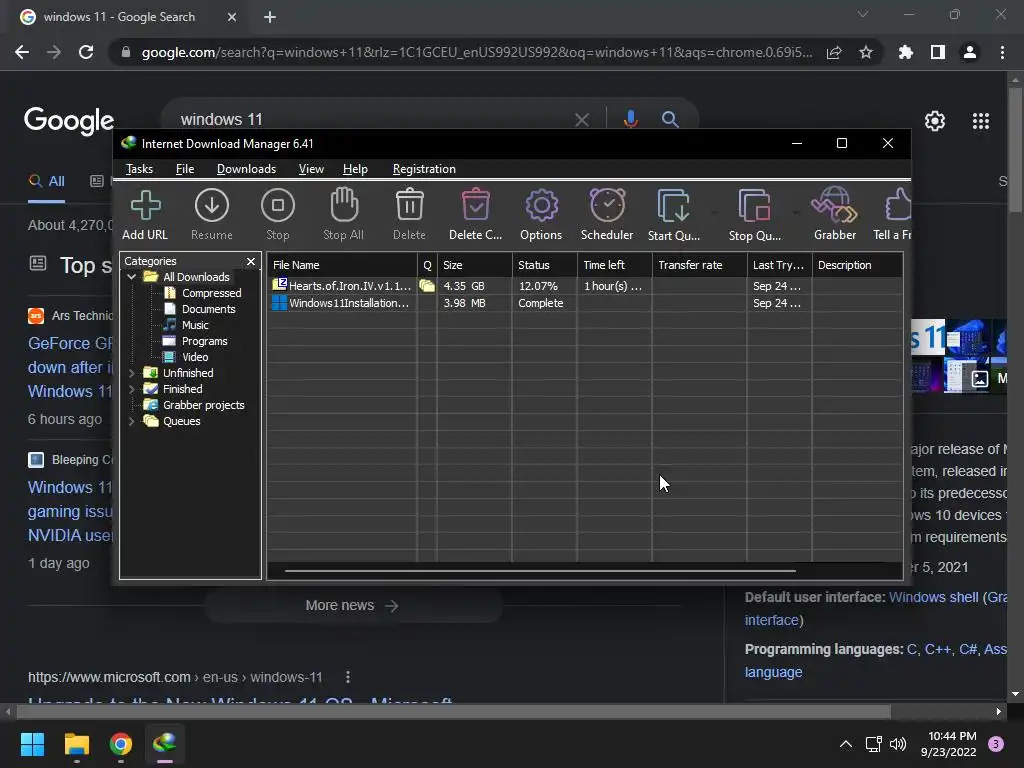Open Google settings gear icon

point(935,121)
